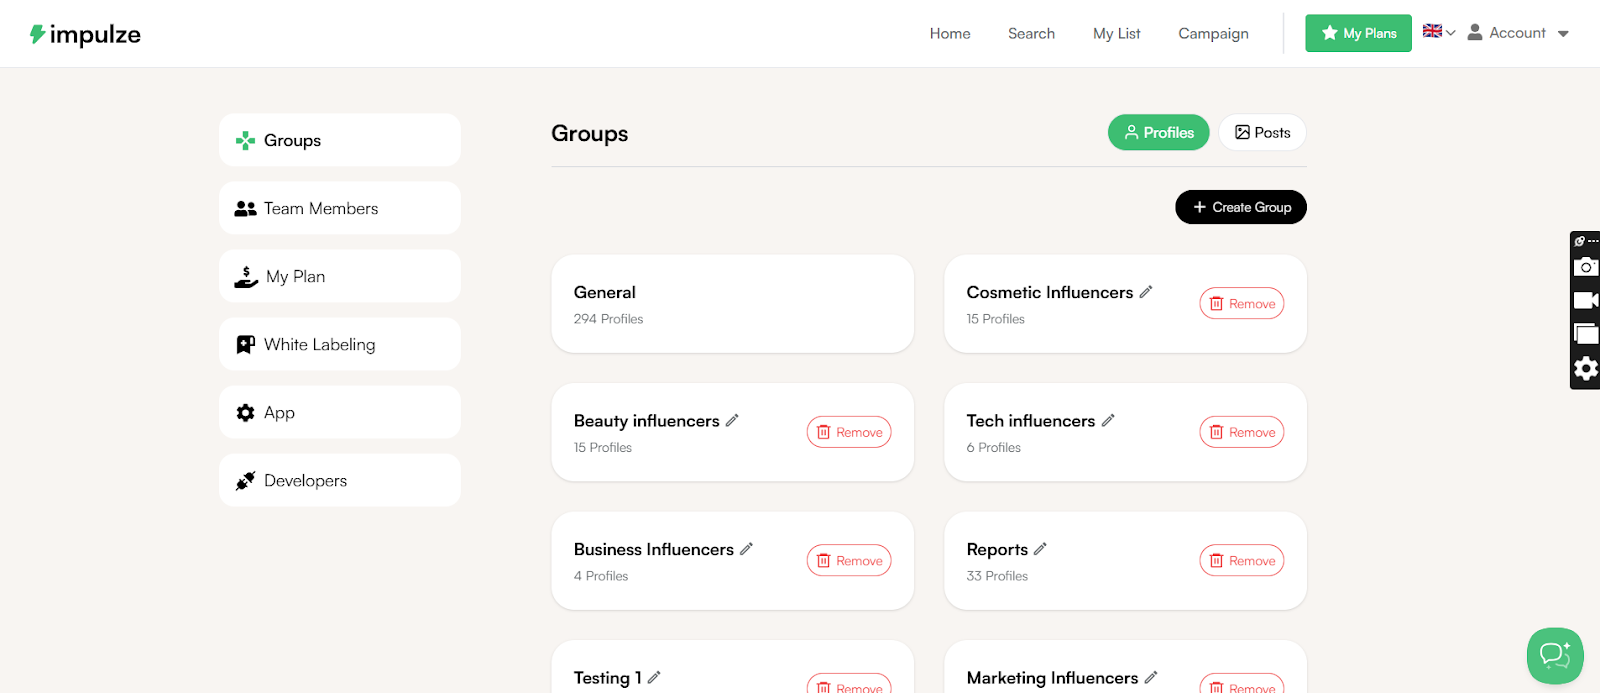
Task: Click the App gear icon
Action: click(x=245, y=413)
